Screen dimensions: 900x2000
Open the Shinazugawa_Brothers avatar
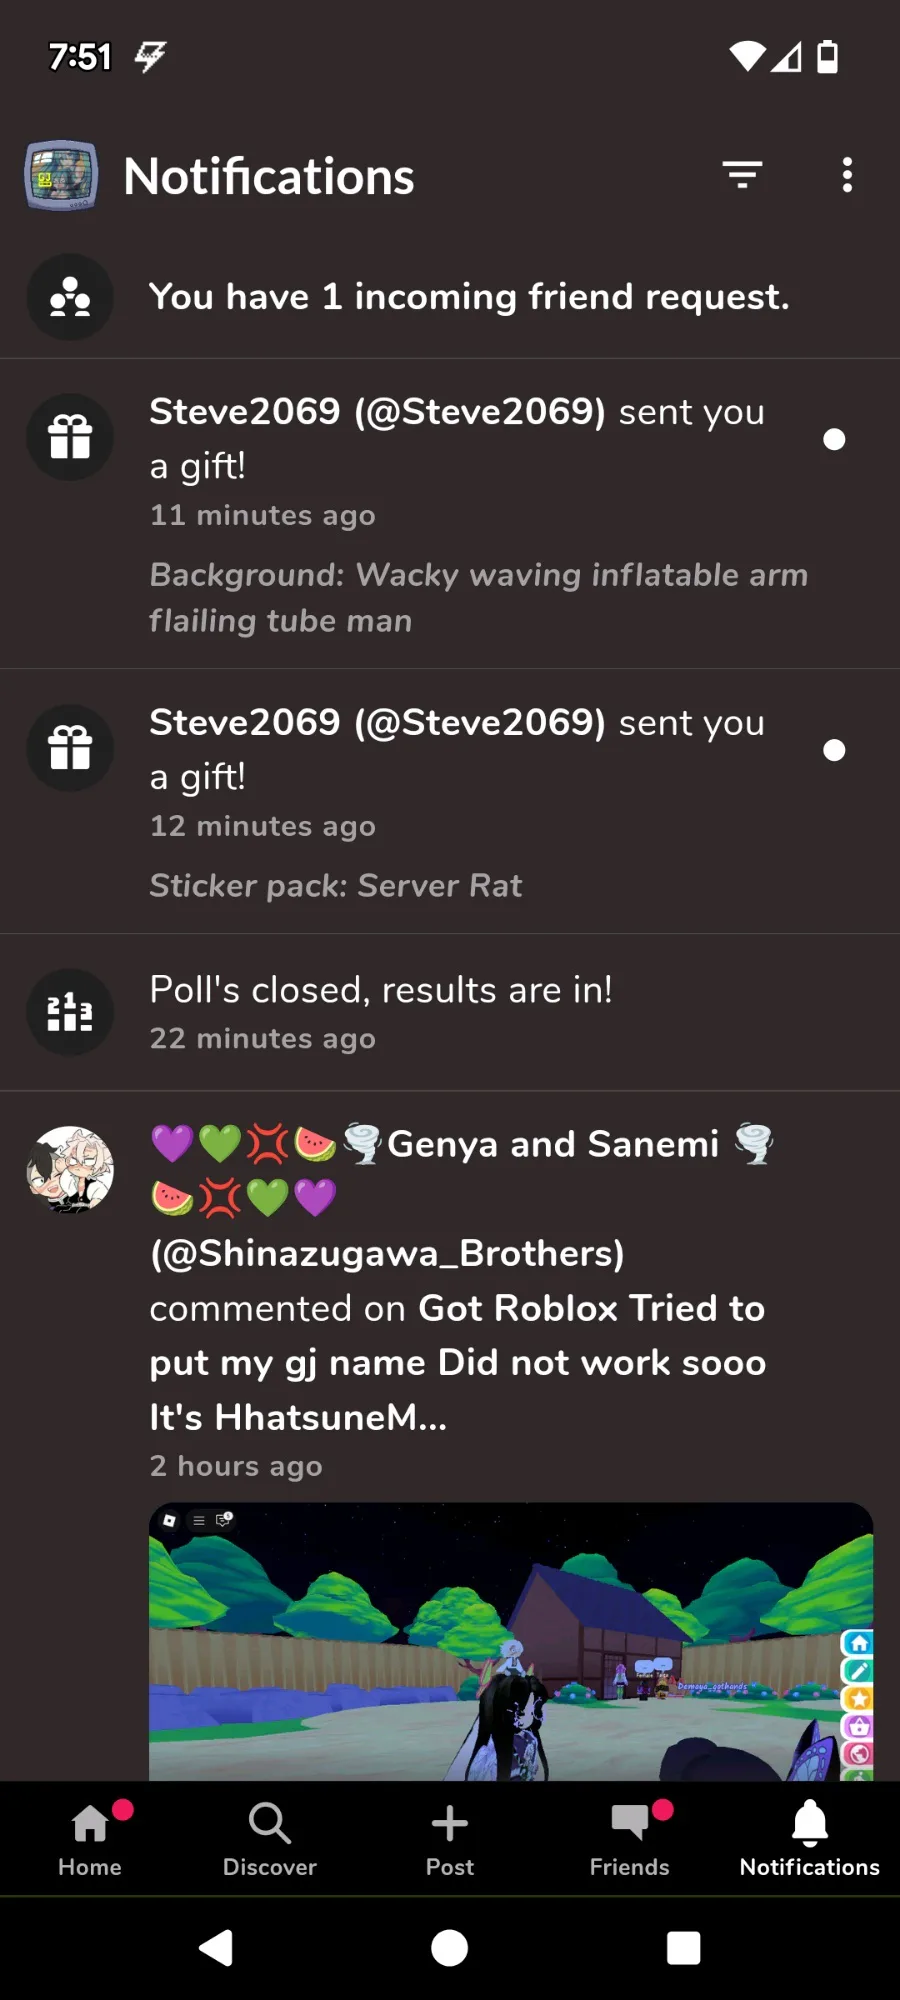point(70,1170)
